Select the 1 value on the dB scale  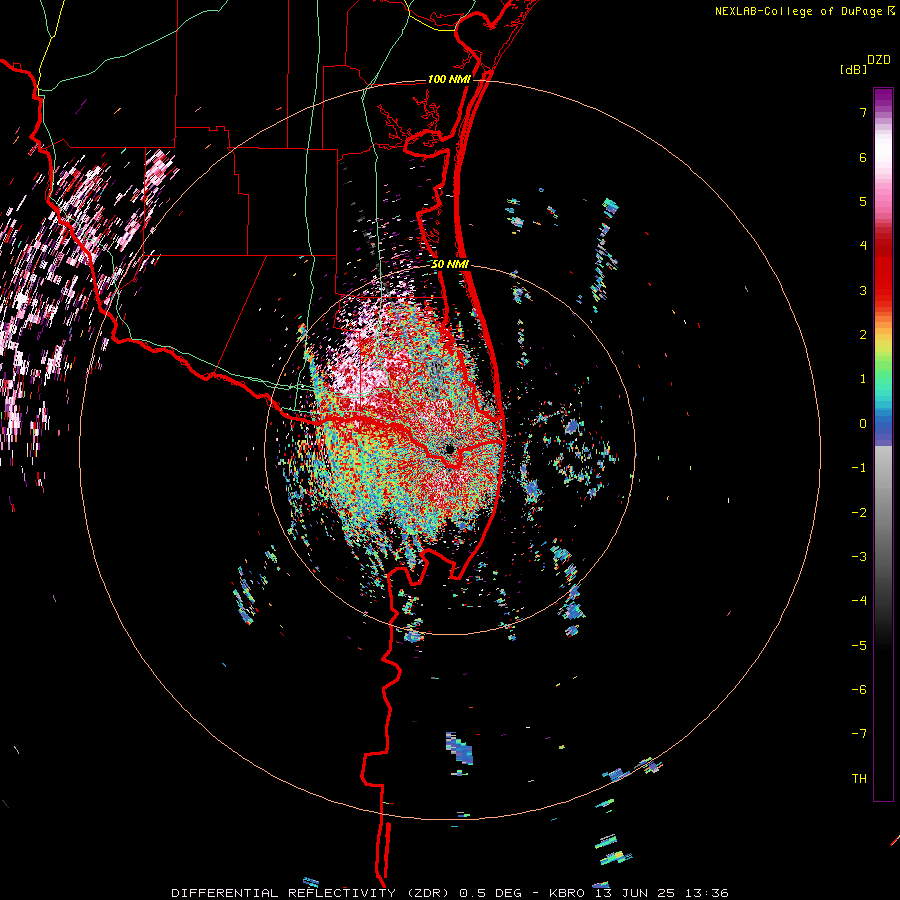tap(863, 379)
